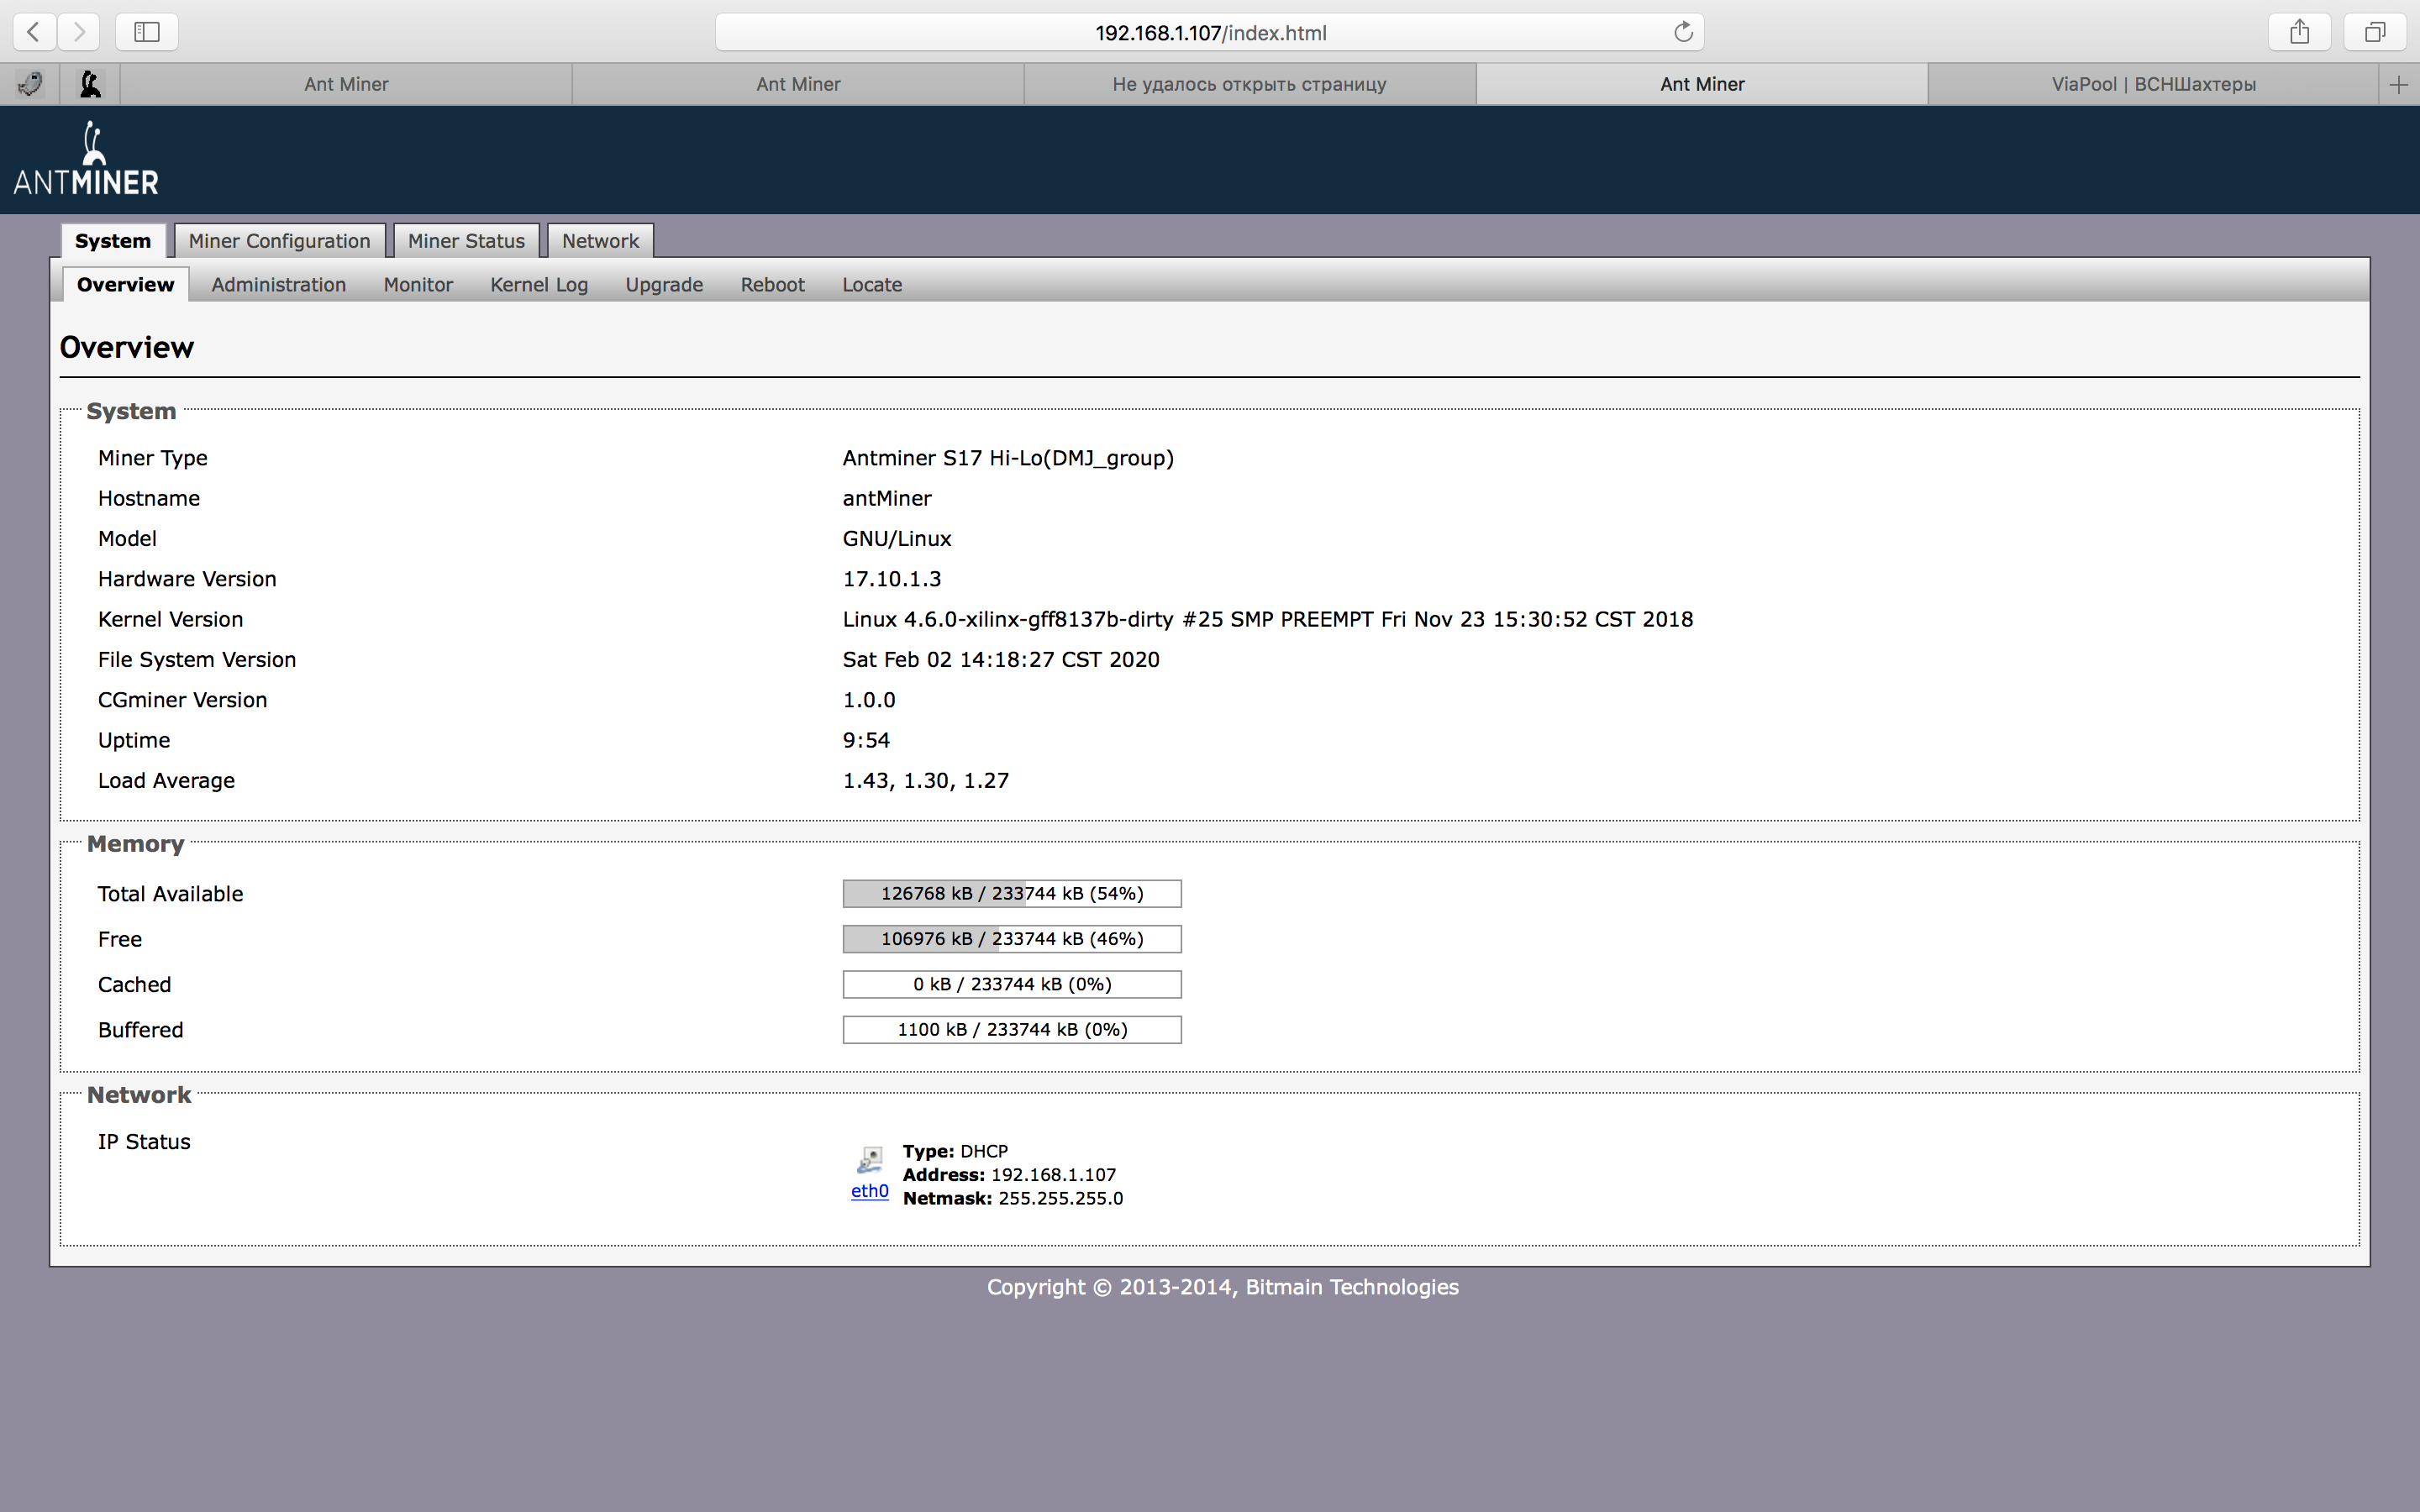
Task: Click the Bitmain Technologies copyright text
Action: [x=1223, y=1287]
